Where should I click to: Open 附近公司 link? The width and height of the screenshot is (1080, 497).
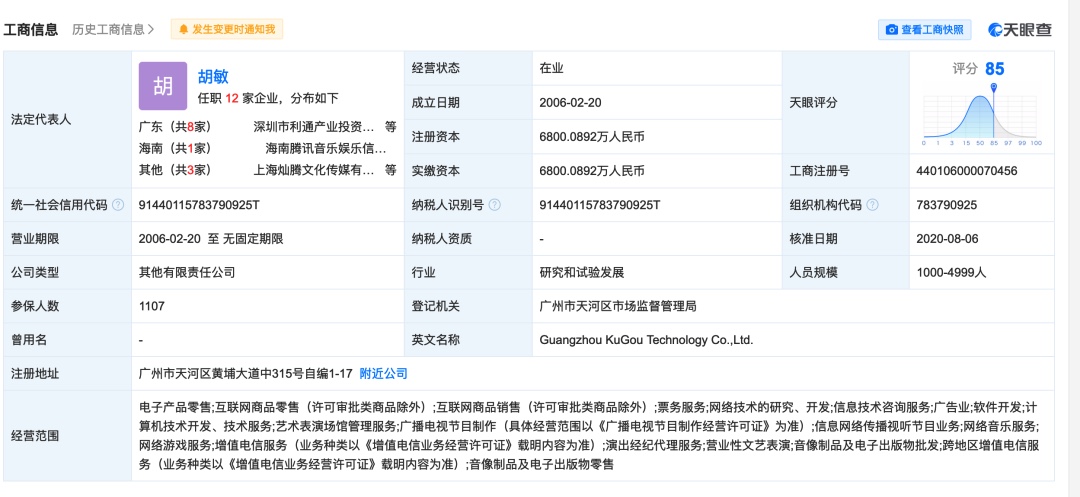(384, 374)
